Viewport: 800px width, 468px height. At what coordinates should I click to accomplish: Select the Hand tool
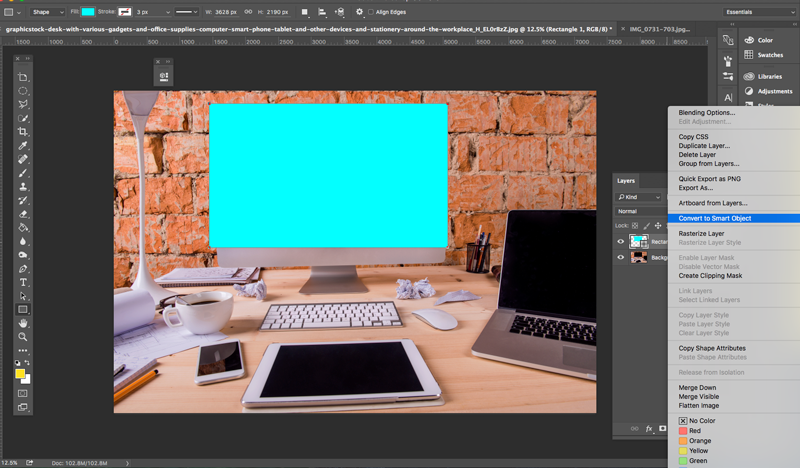(23, 323)
